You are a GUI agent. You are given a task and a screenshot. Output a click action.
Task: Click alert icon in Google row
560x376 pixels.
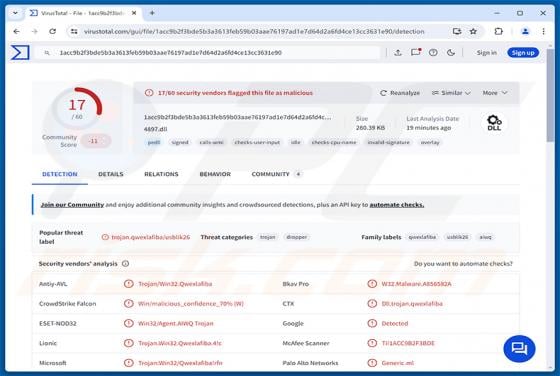click(x=372, y=324)
